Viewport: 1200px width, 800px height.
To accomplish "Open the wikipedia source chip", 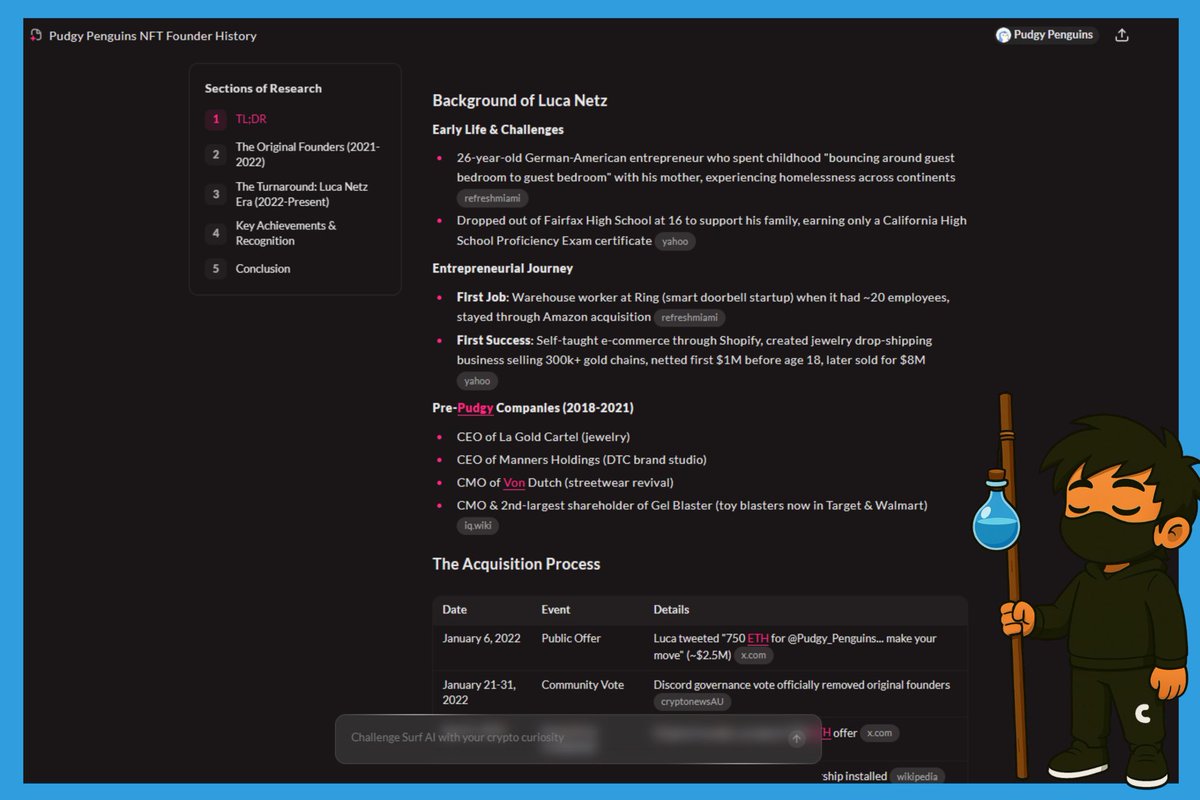I will click(x=916, y=776).
